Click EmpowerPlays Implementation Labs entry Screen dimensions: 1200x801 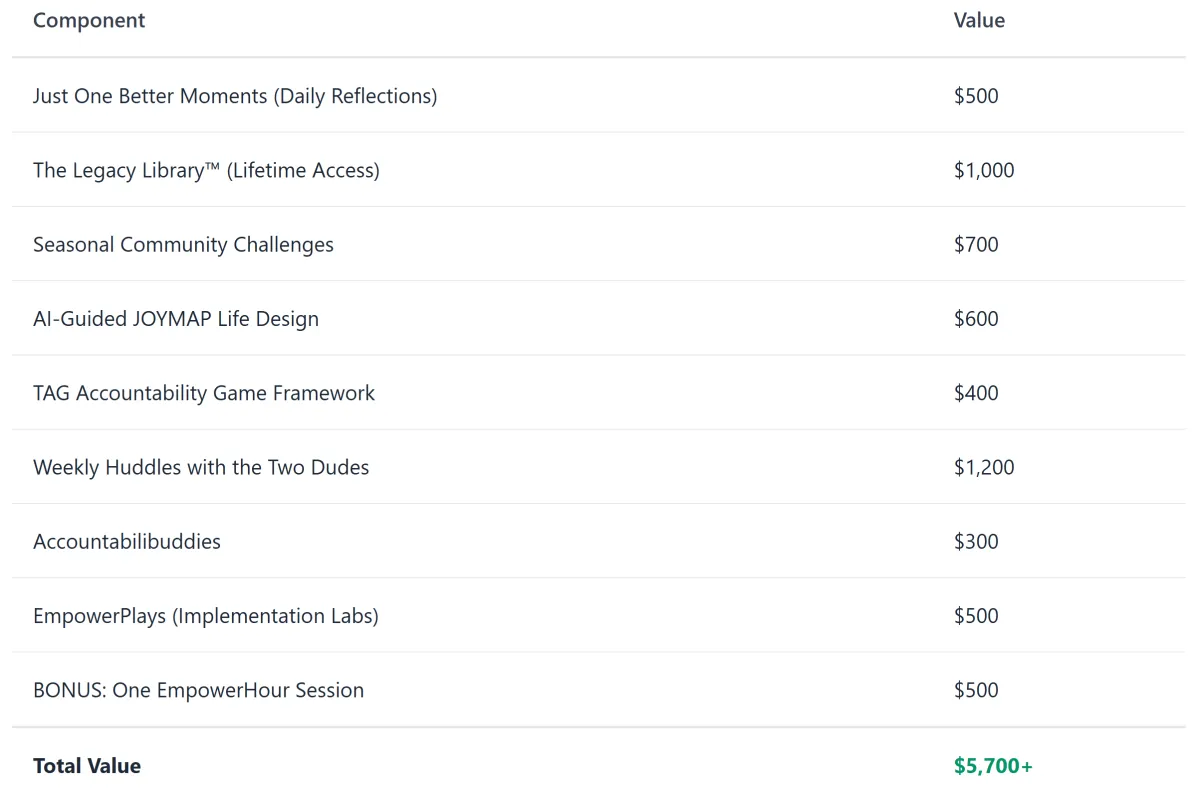206,616
